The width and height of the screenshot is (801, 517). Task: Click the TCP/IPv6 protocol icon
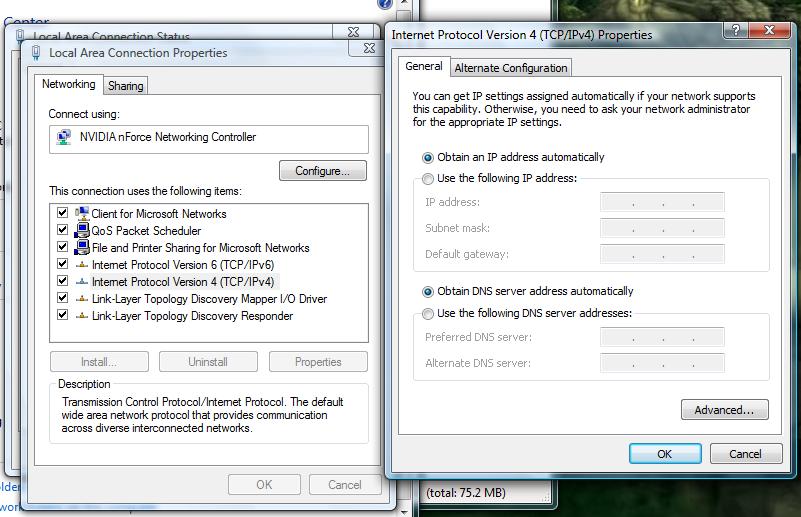point(82,265)
